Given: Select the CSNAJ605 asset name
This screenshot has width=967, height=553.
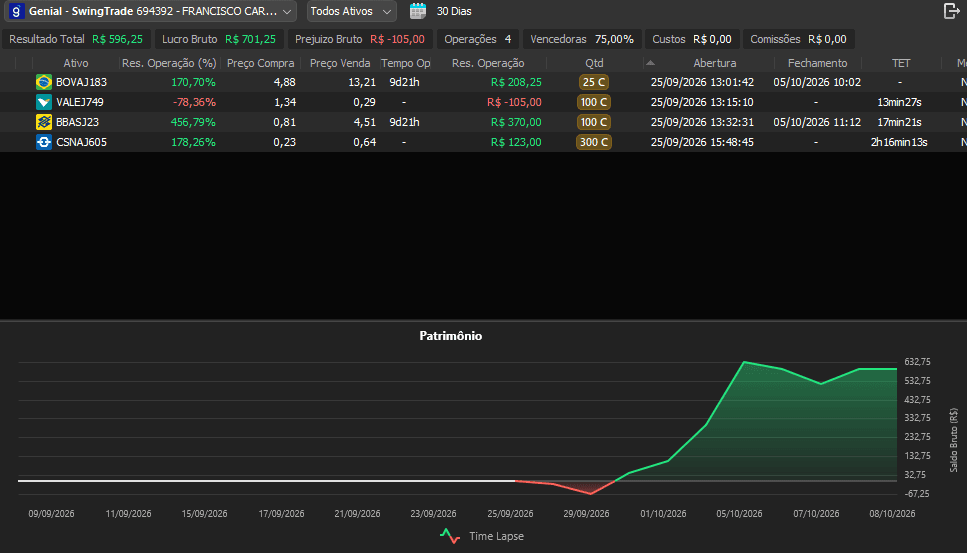Looking at the screenshot, I should 81,142.
